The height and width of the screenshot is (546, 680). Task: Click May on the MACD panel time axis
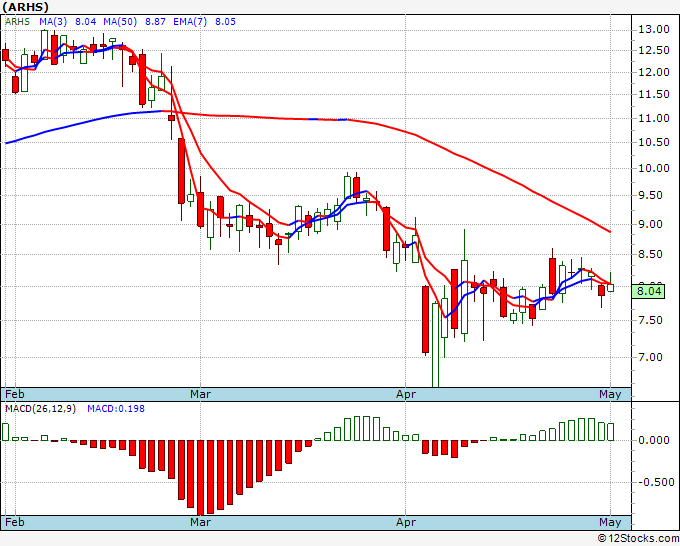click(610, 522)
